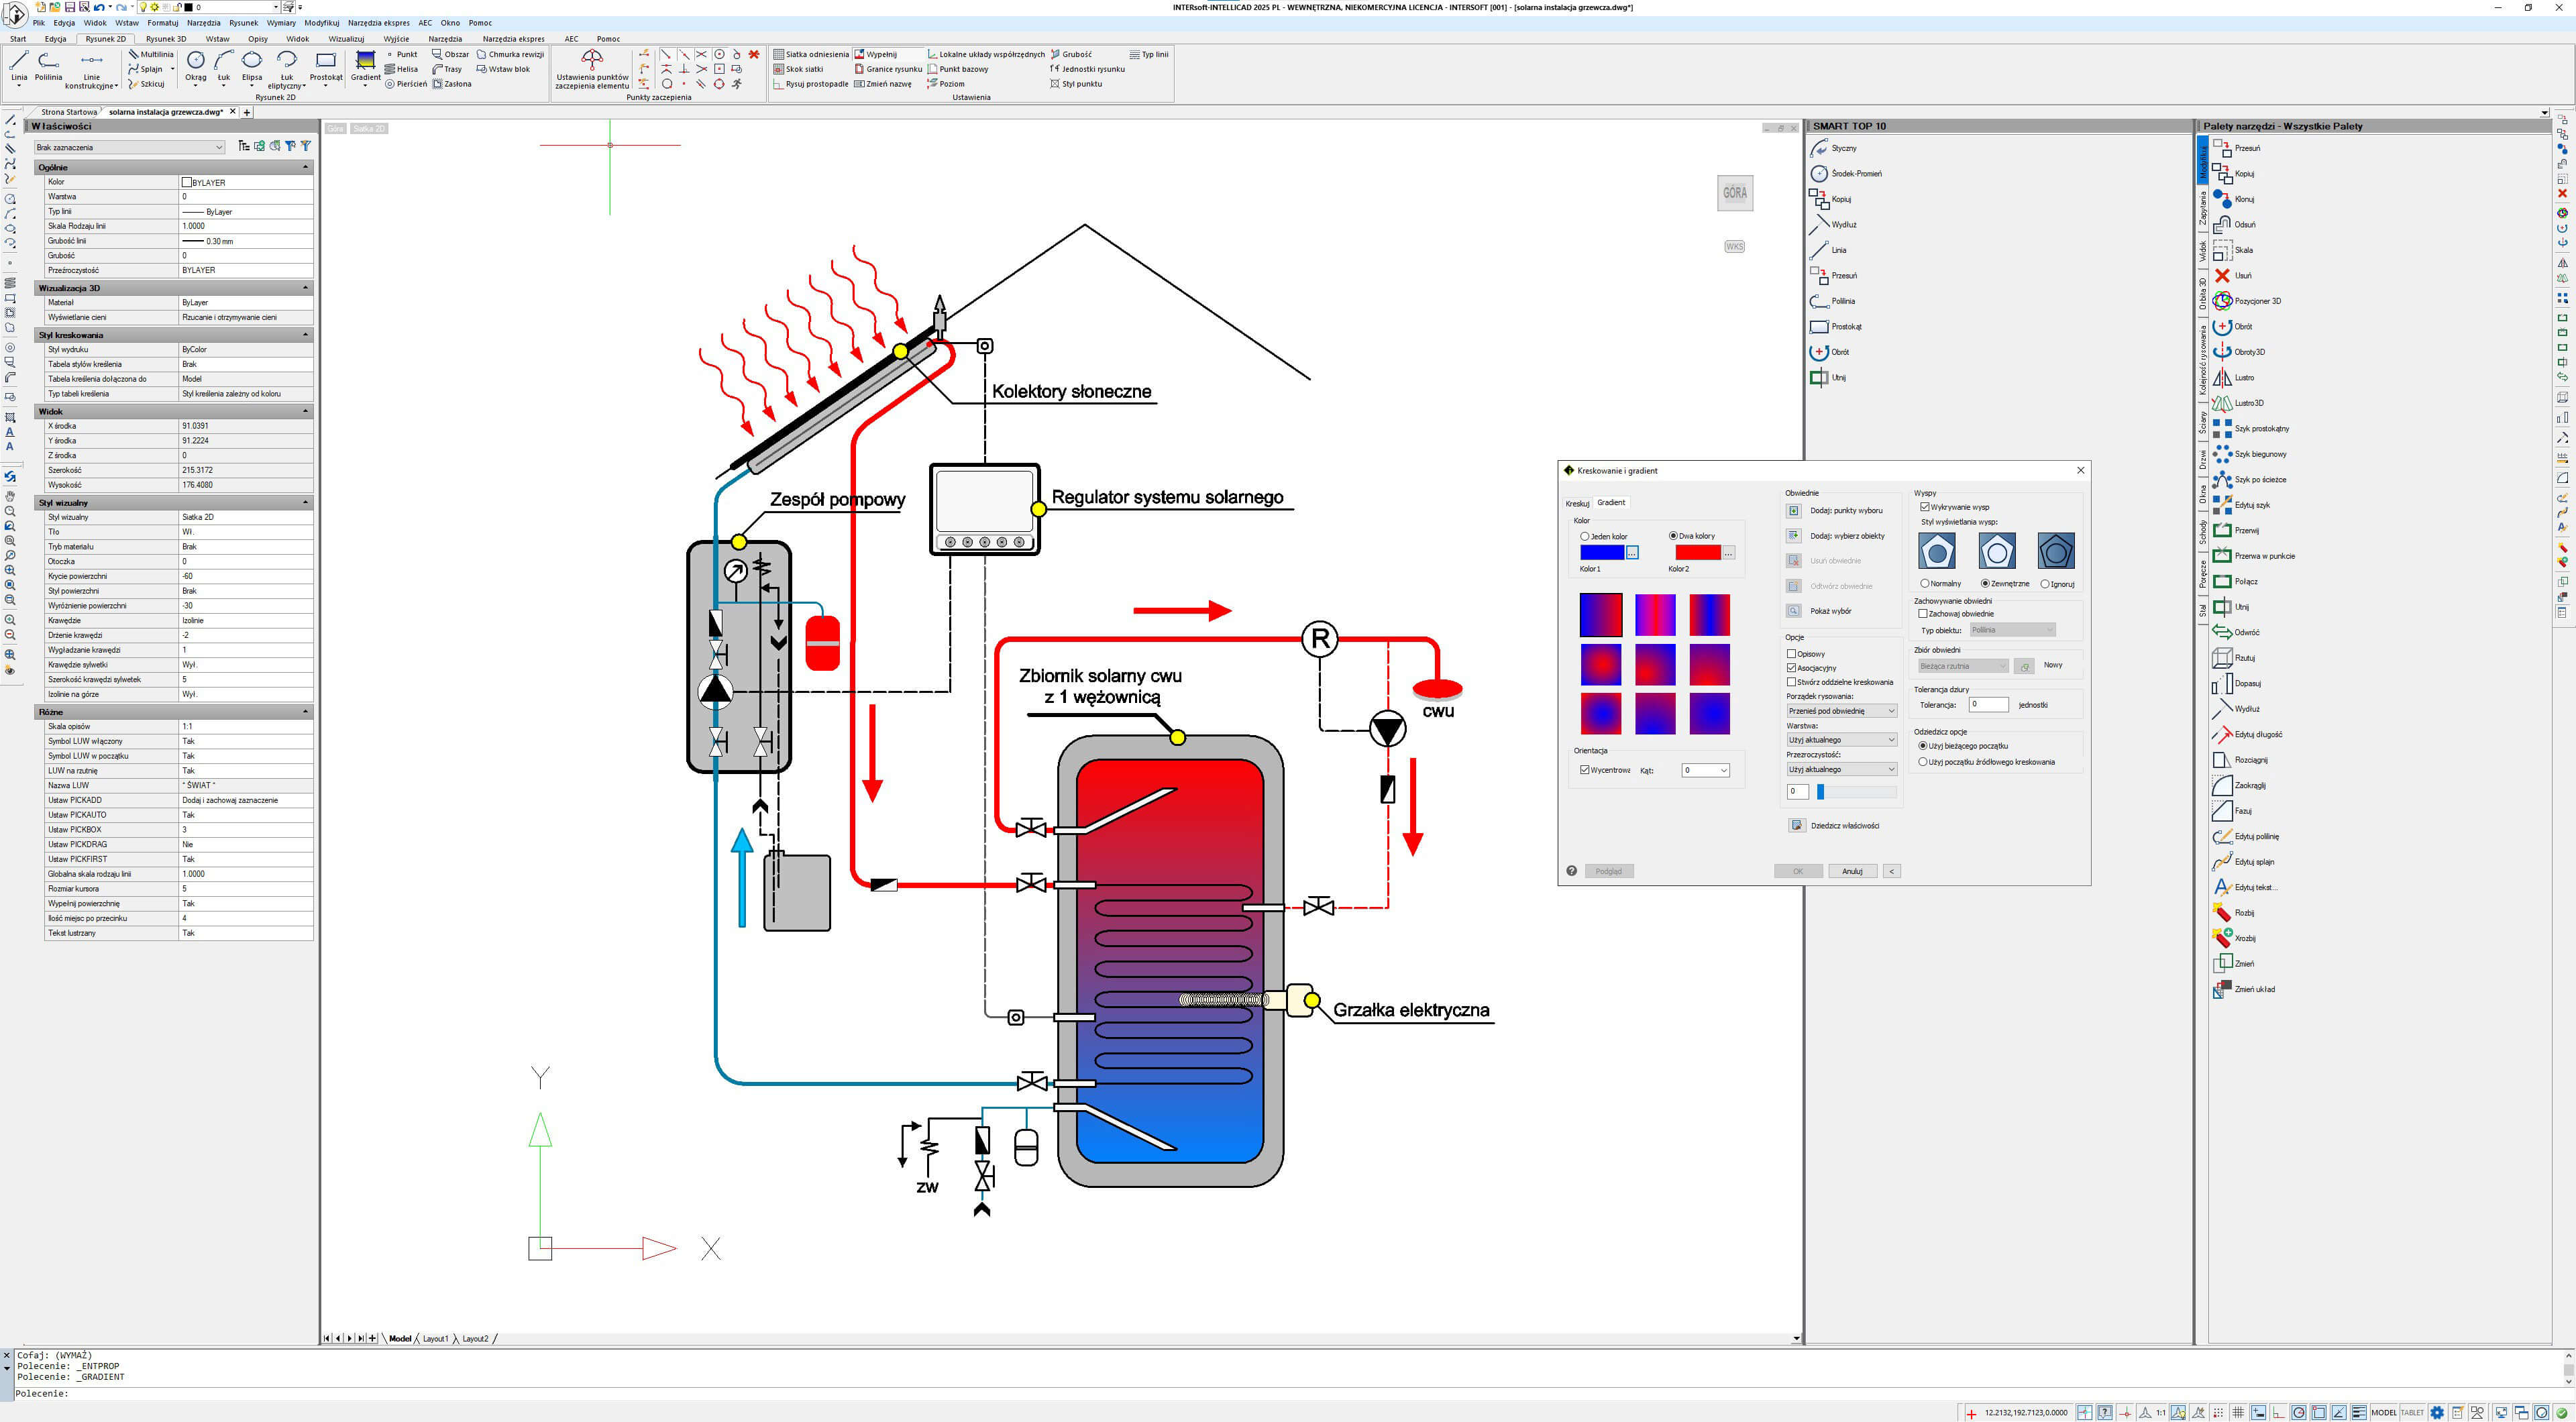Open the Gradient tool in ribbon
The image size is (2576, 1422).
pos(366,66)
